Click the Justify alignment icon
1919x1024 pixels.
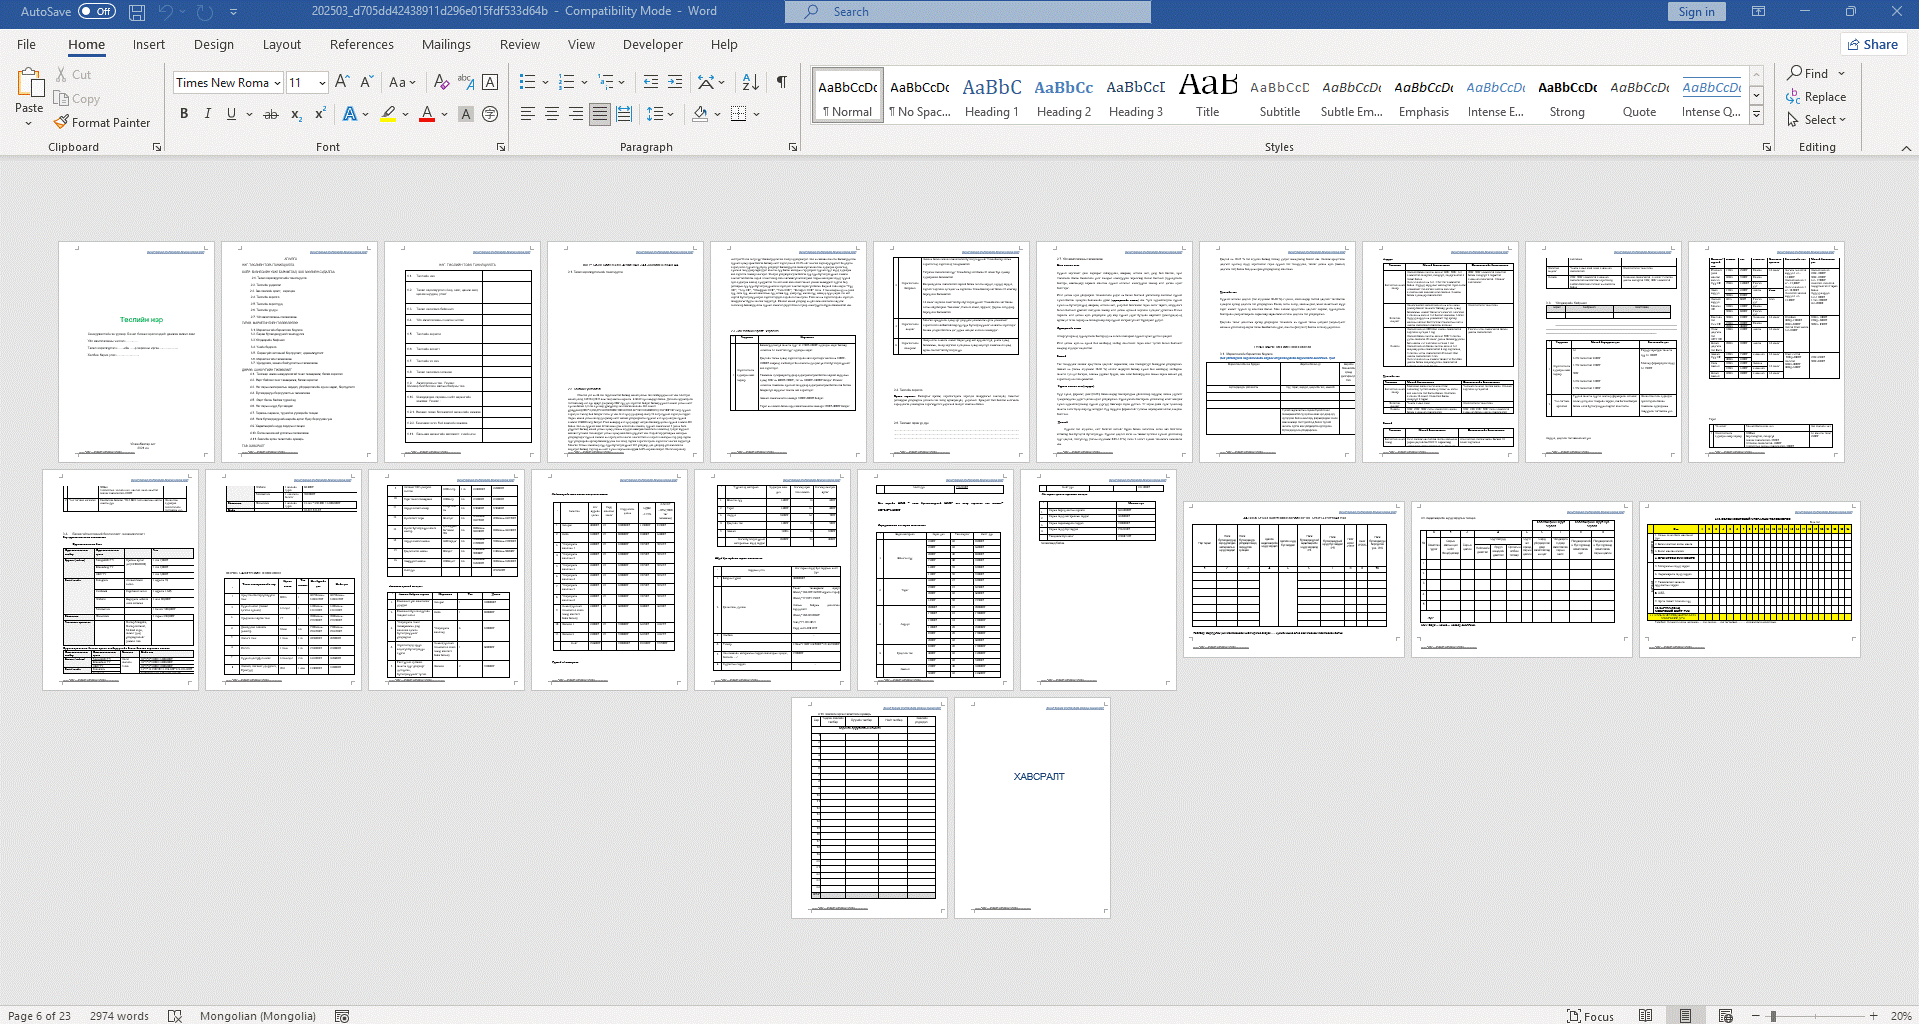point(599,114)
